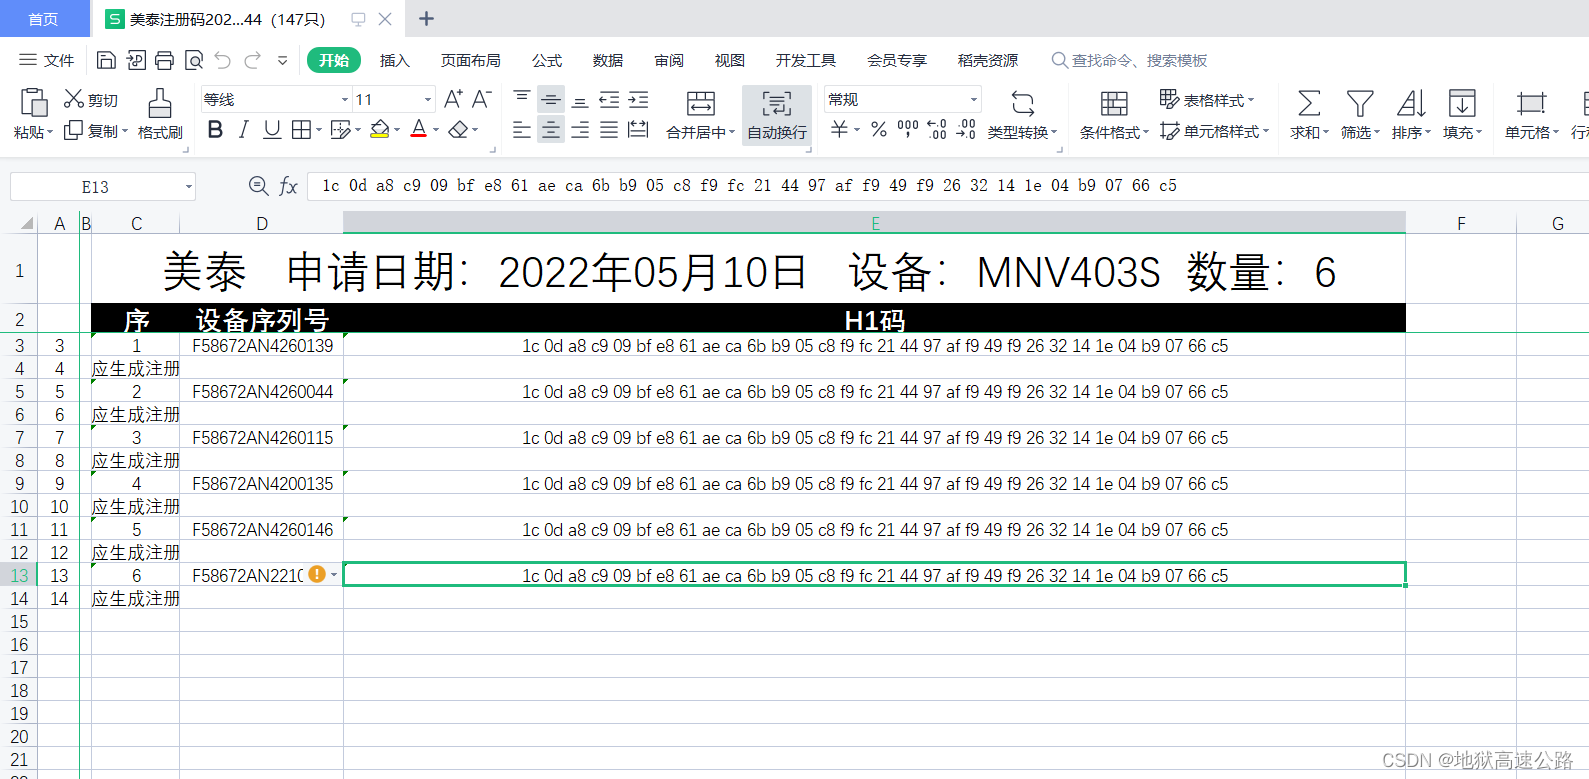Viewport: 1589px width, 779px height.
Task: Open the File (文件) menu
Action: click(47, 60)
